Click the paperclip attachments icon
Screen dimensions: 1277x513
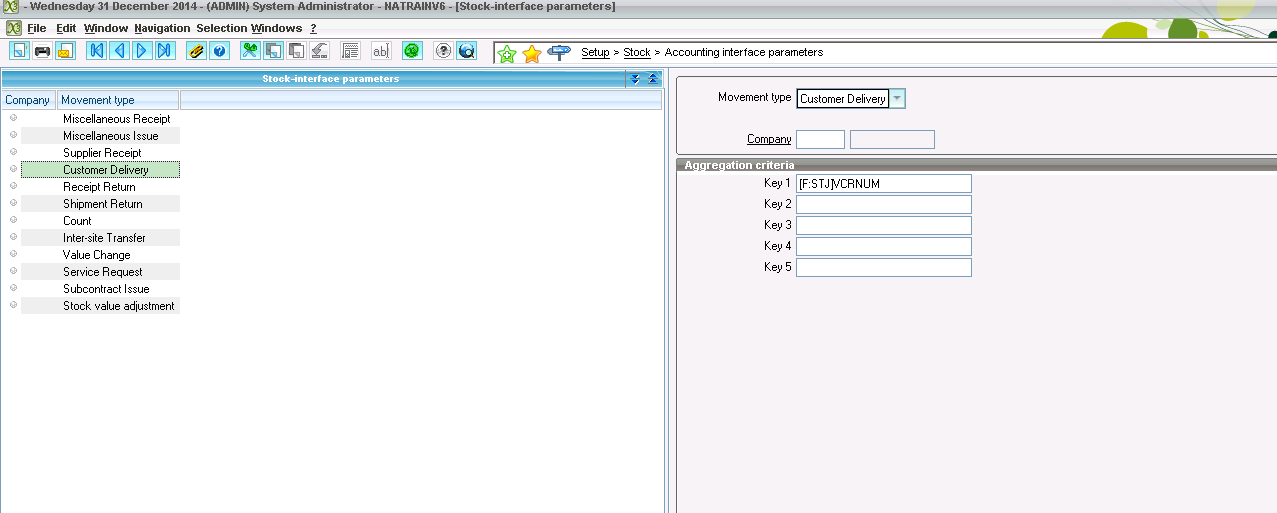click(x=196, y=50)
